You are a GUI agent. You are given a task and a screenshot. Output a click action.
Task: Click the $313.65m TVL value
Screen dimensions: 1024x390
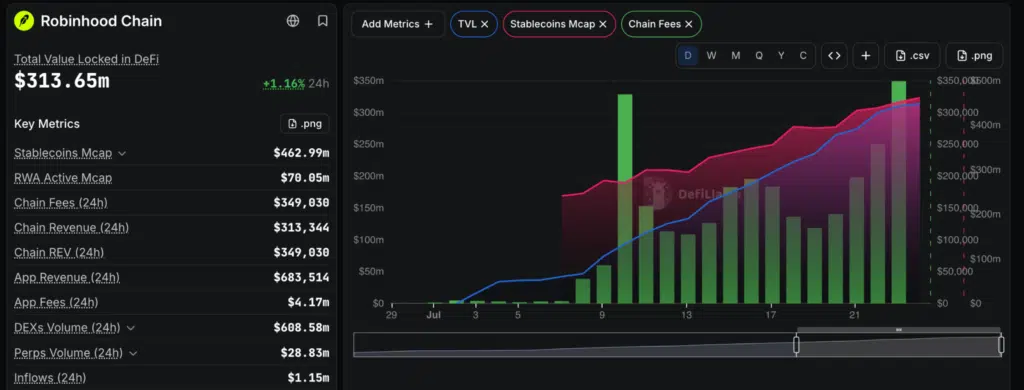click(x=62, y=81)
